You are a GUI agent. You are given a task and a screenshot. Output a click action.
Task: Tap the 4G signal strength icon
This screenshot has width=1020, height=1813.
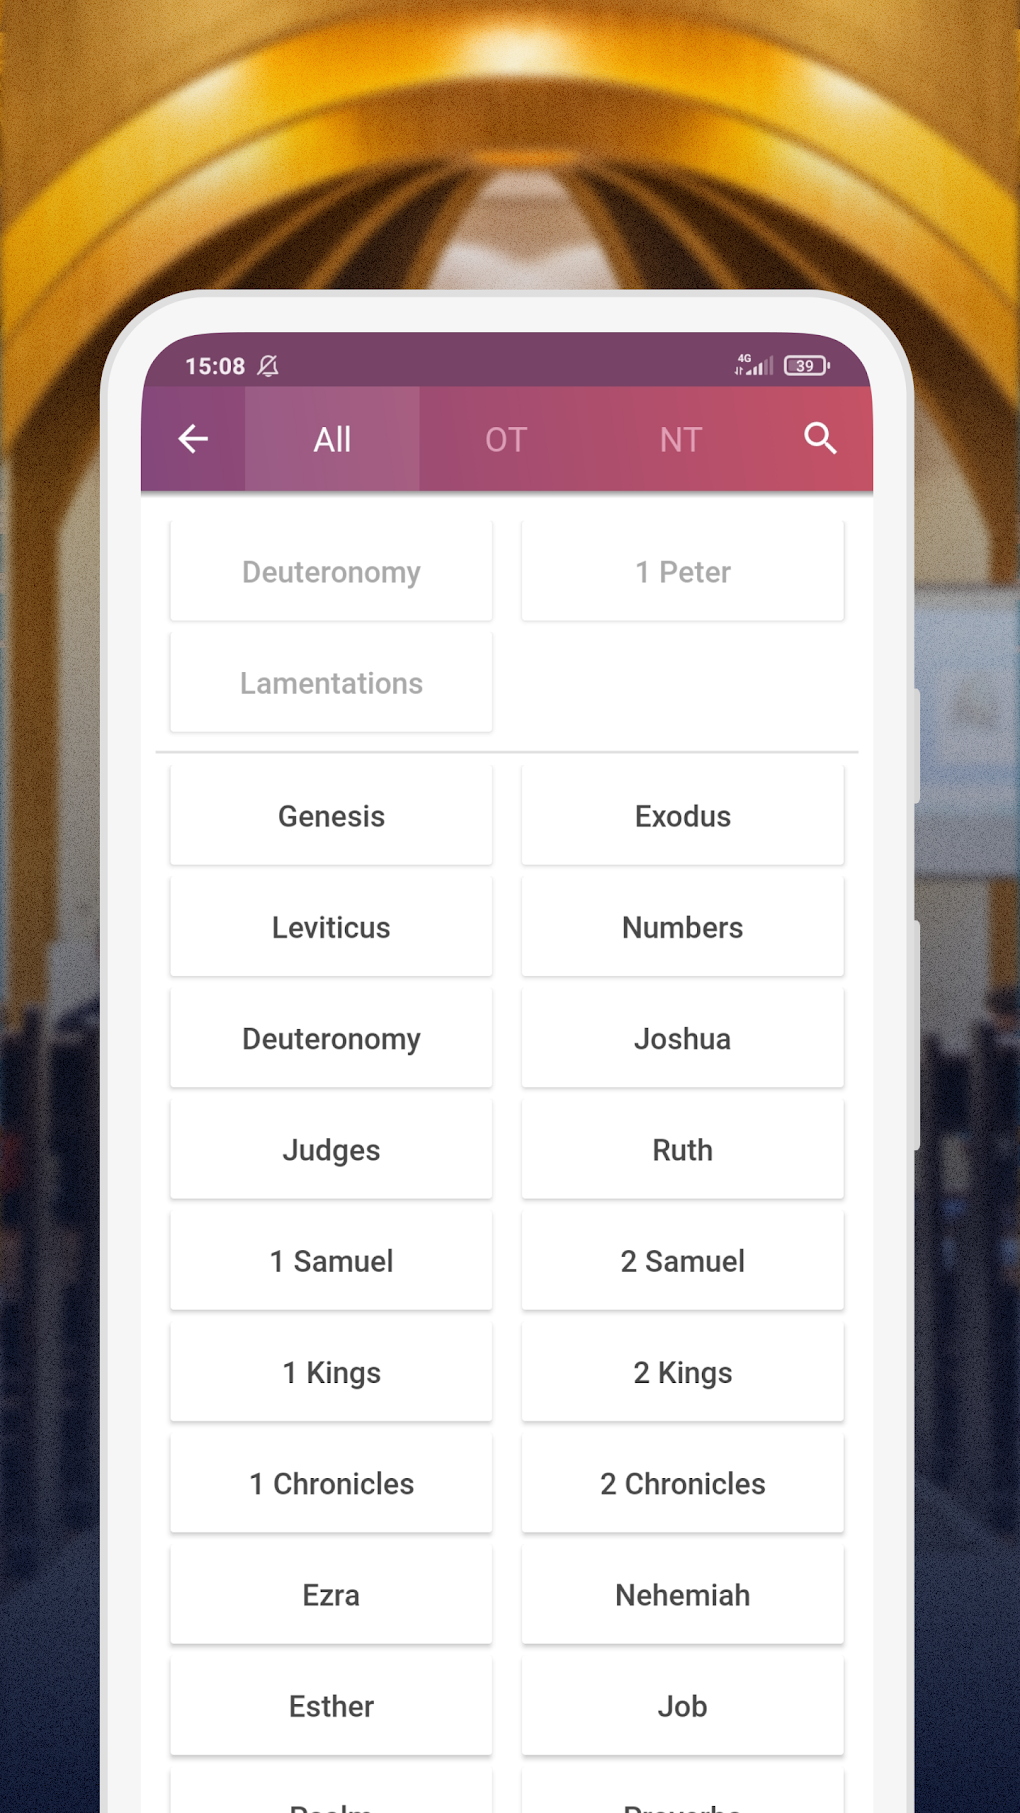(753, 365)
